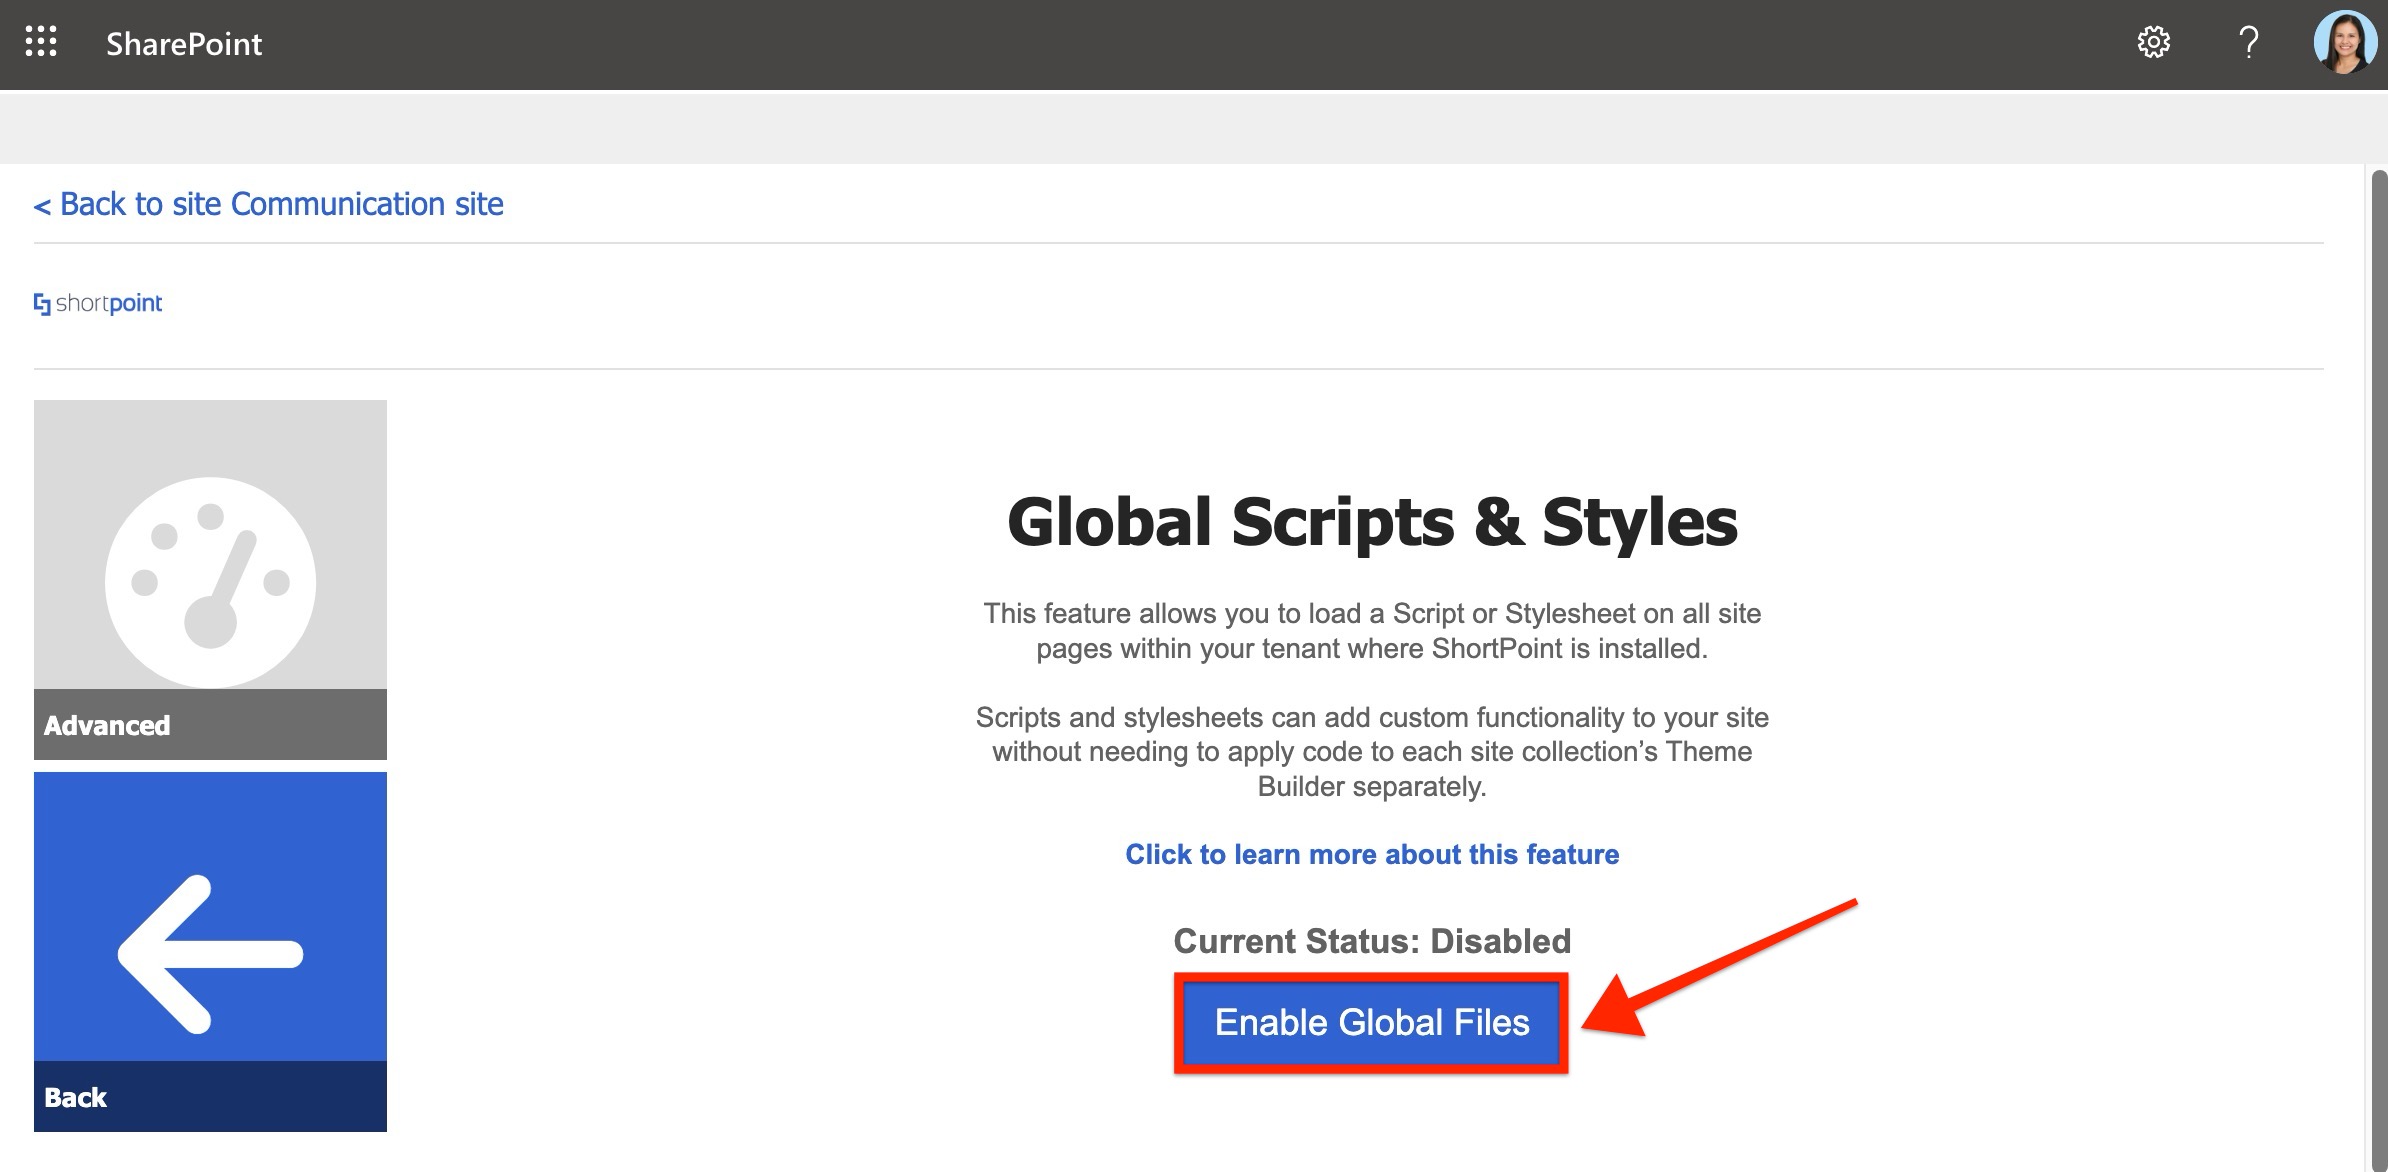Click the Global Scripts & Styles heading
The image size is (2388, 1172).
[1371, 522]
